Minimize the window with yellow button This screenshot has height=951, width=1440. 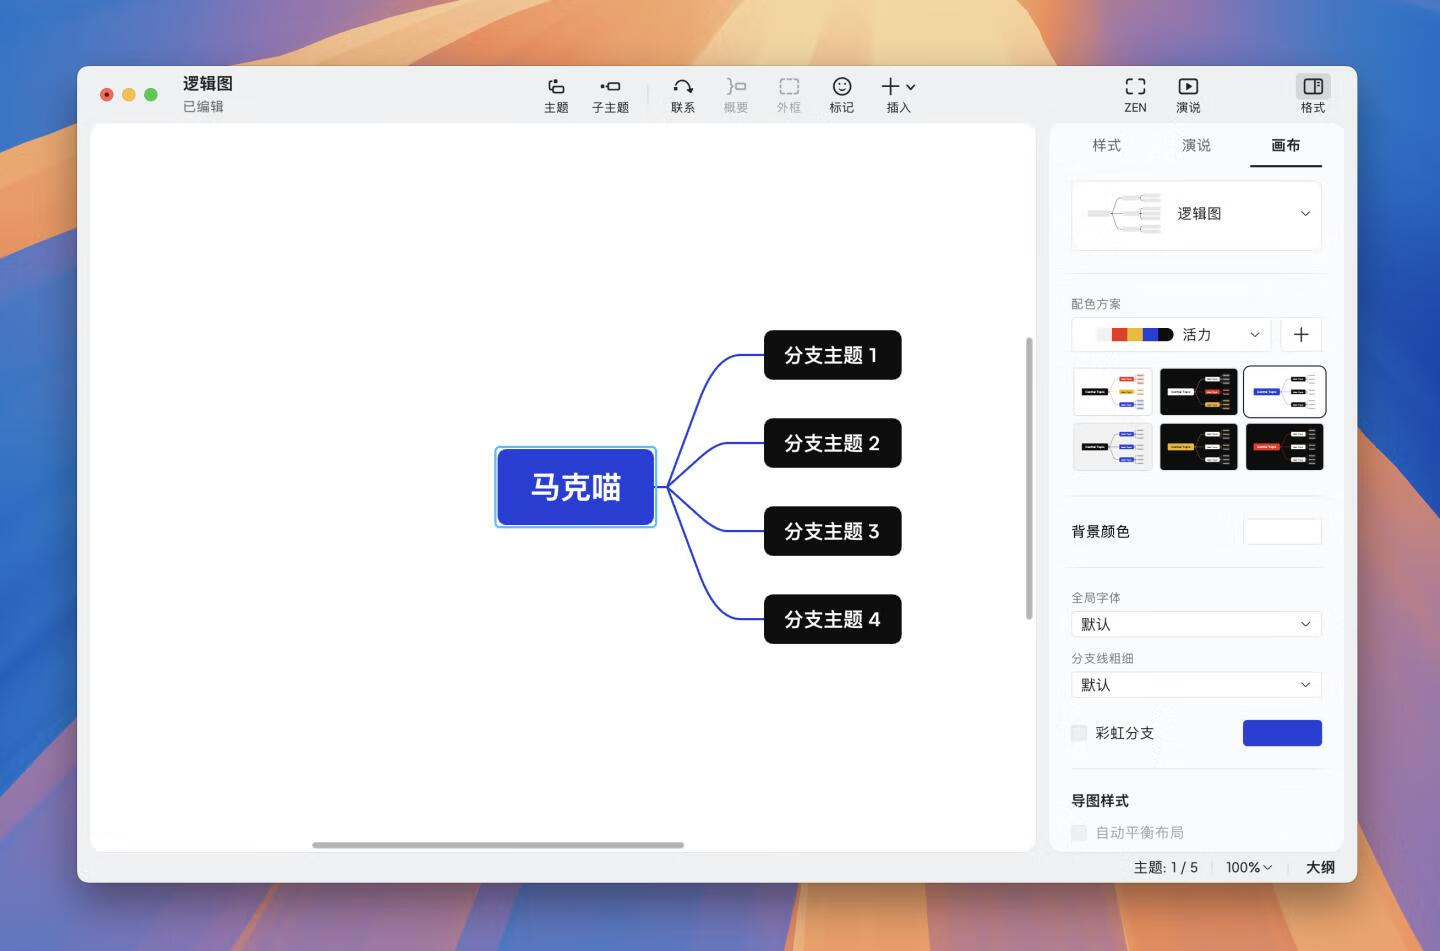coord(129,95)
